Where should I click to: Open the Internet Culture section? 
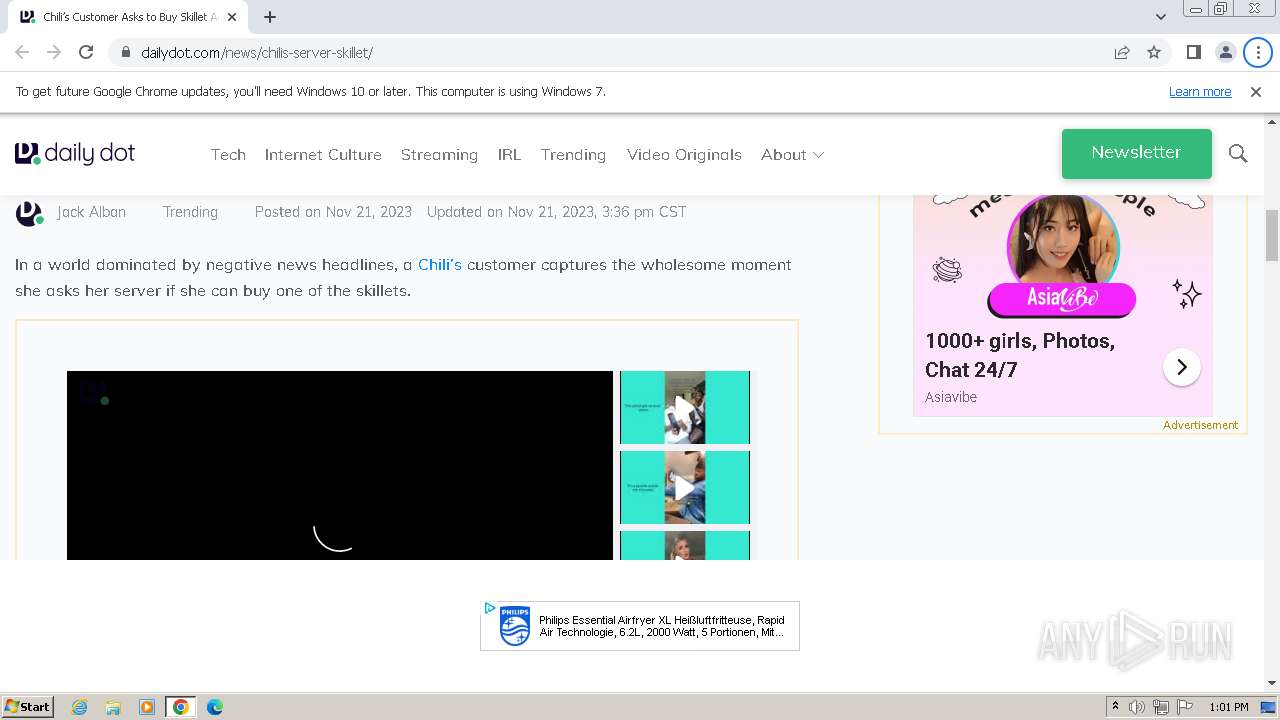[x=323, y=154]
